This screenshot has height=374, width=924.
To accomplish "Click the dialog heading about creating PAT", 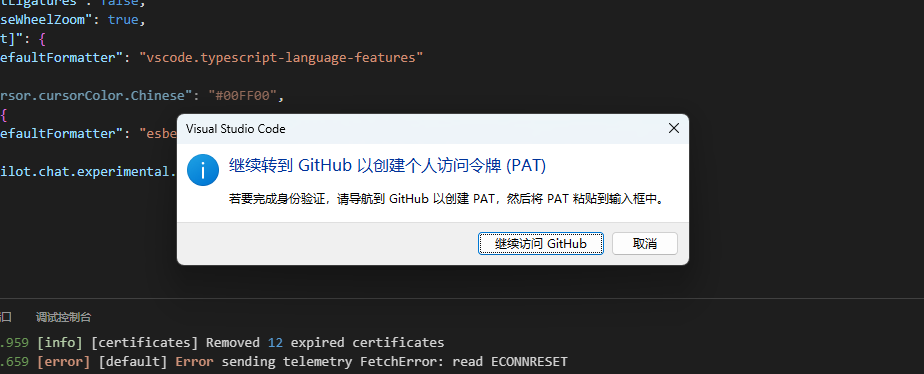I will tap(387, 166).
